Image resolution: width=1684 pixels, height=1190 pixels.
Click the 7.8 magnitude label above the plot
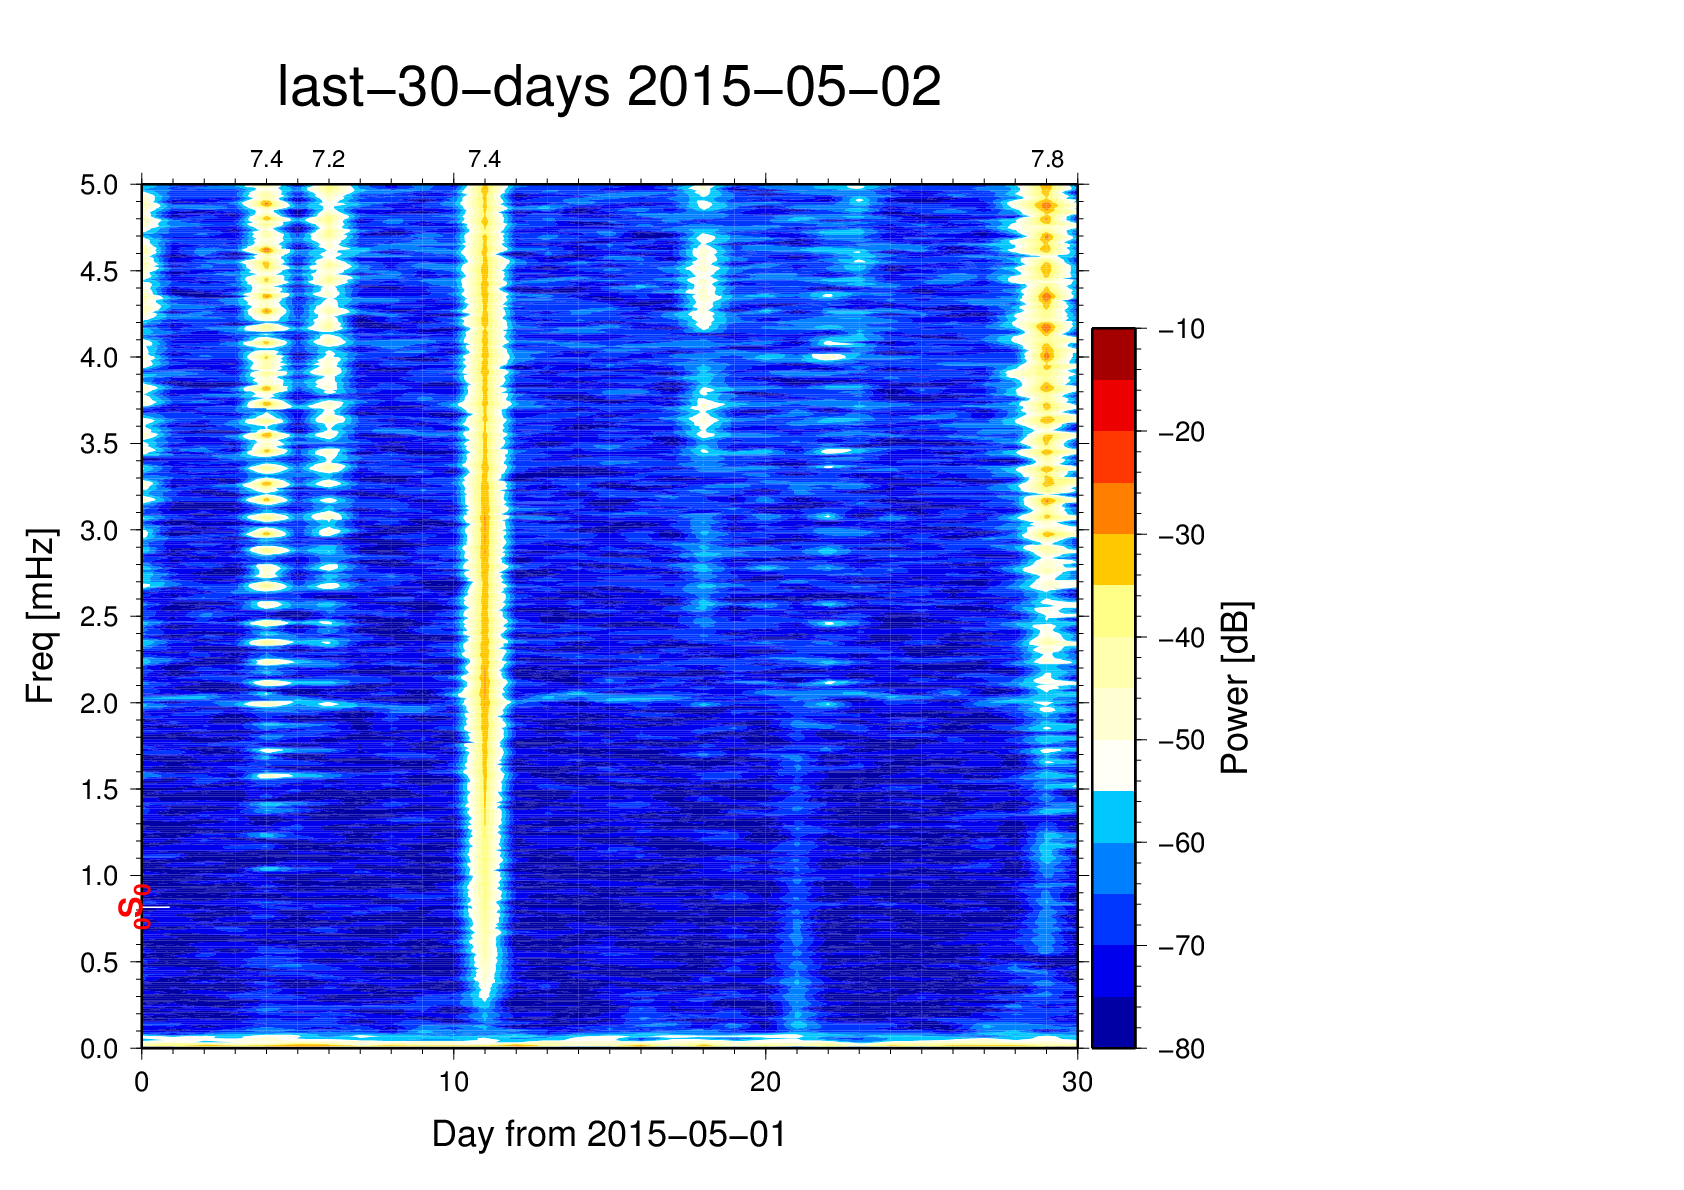click(1047, 159)
